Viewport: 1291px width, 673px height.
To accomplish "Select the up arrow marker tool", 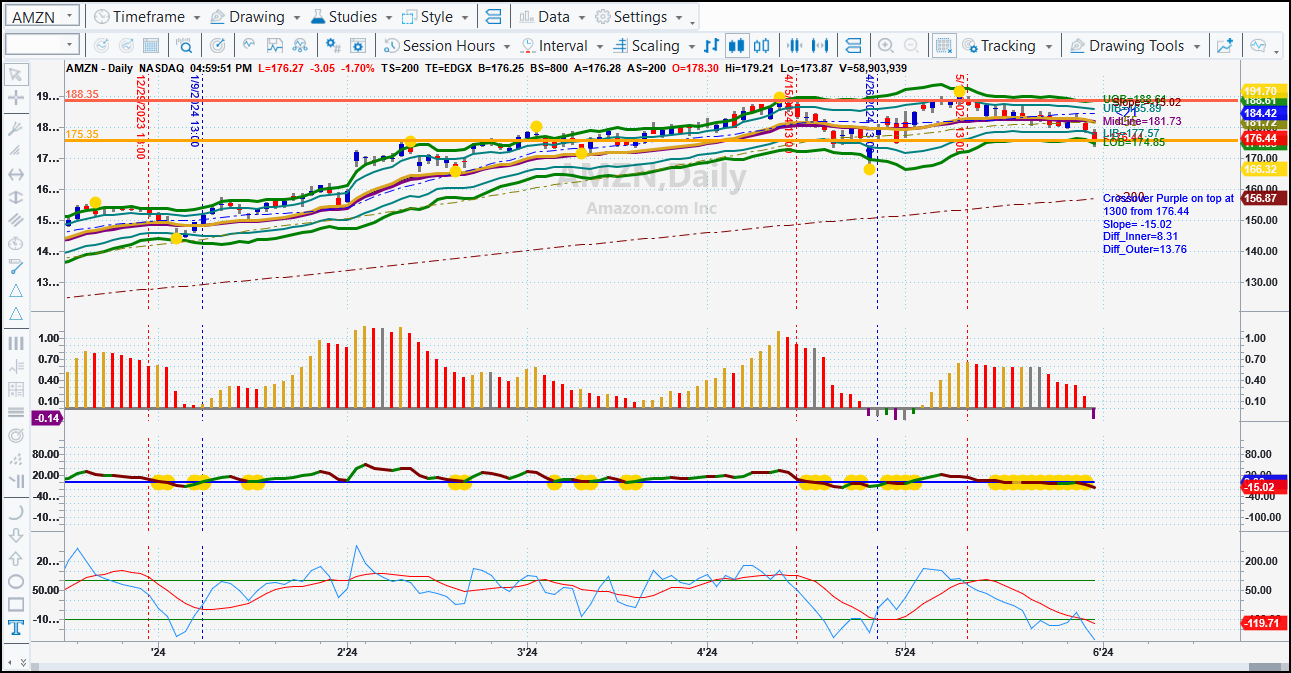I will (x=15, y=558).
